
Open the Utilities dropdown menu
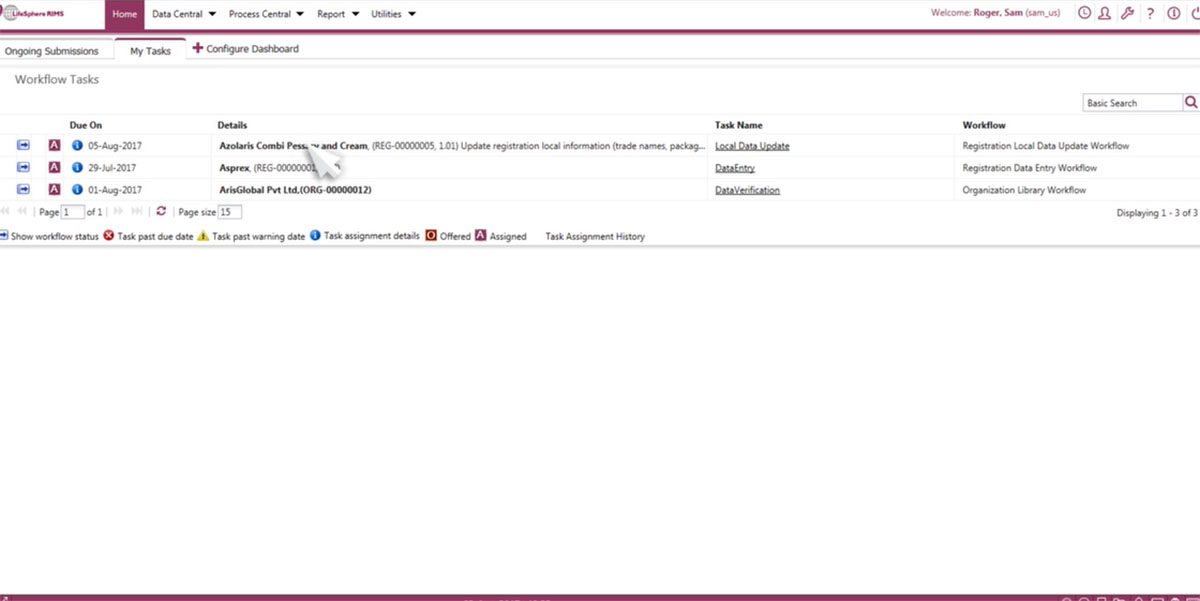(x=393, y=14)
